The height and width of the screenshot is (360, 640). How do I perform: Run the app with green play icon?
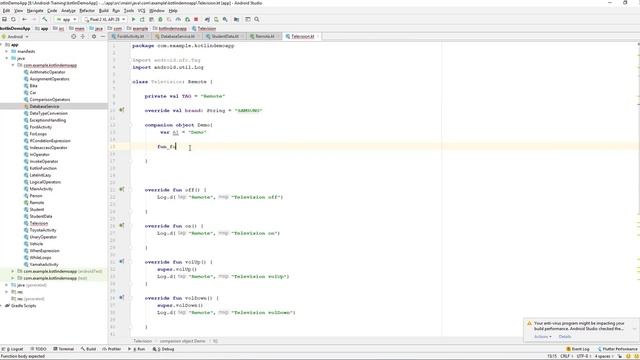[x=133, y=19]
